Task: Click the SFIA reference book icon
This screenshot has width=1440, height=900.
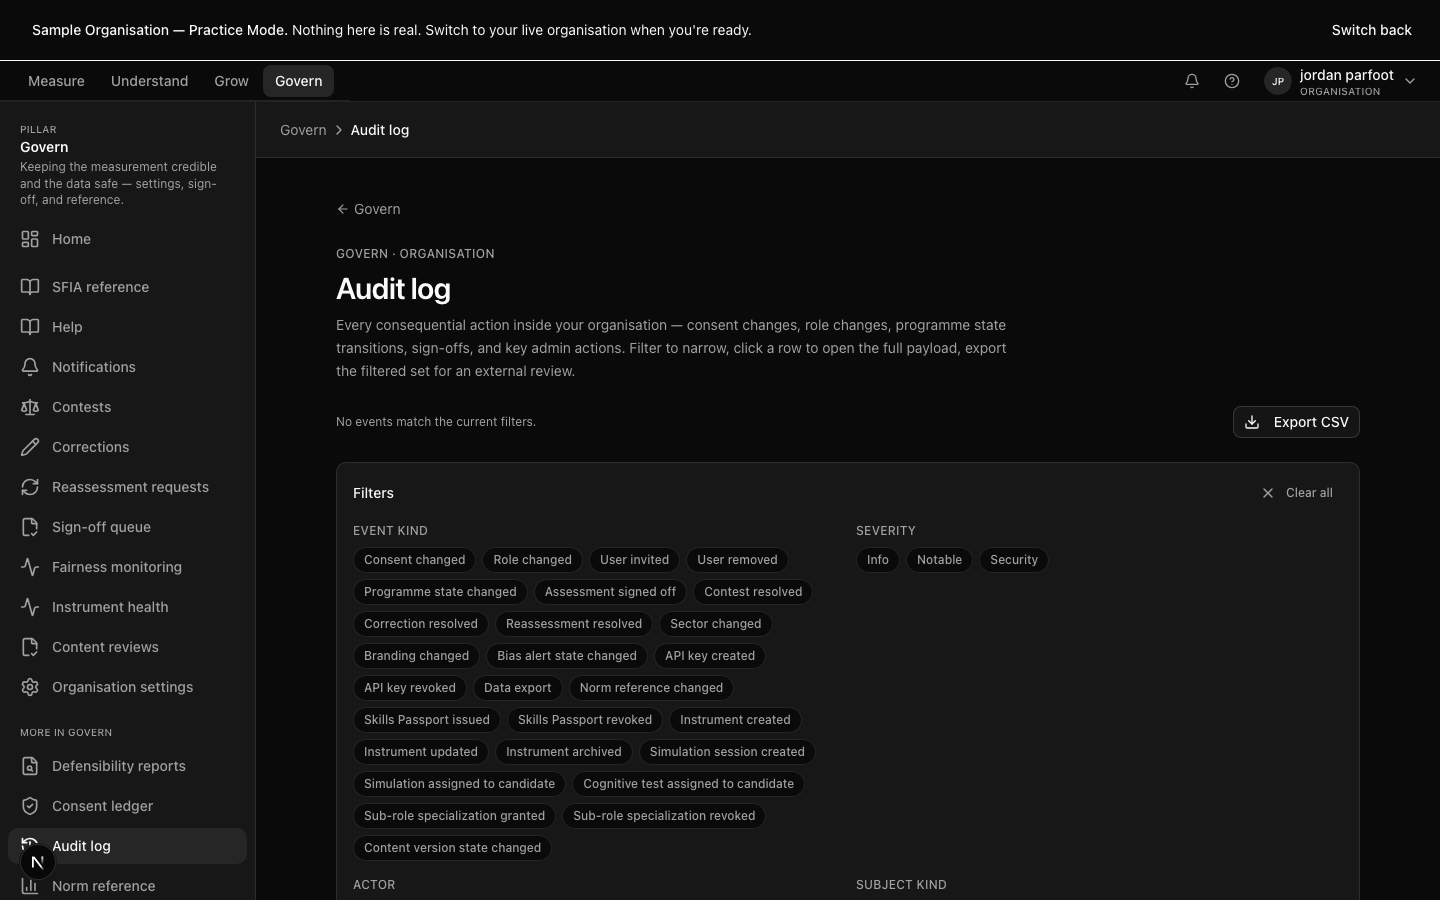Action: (x=30, y=287)
